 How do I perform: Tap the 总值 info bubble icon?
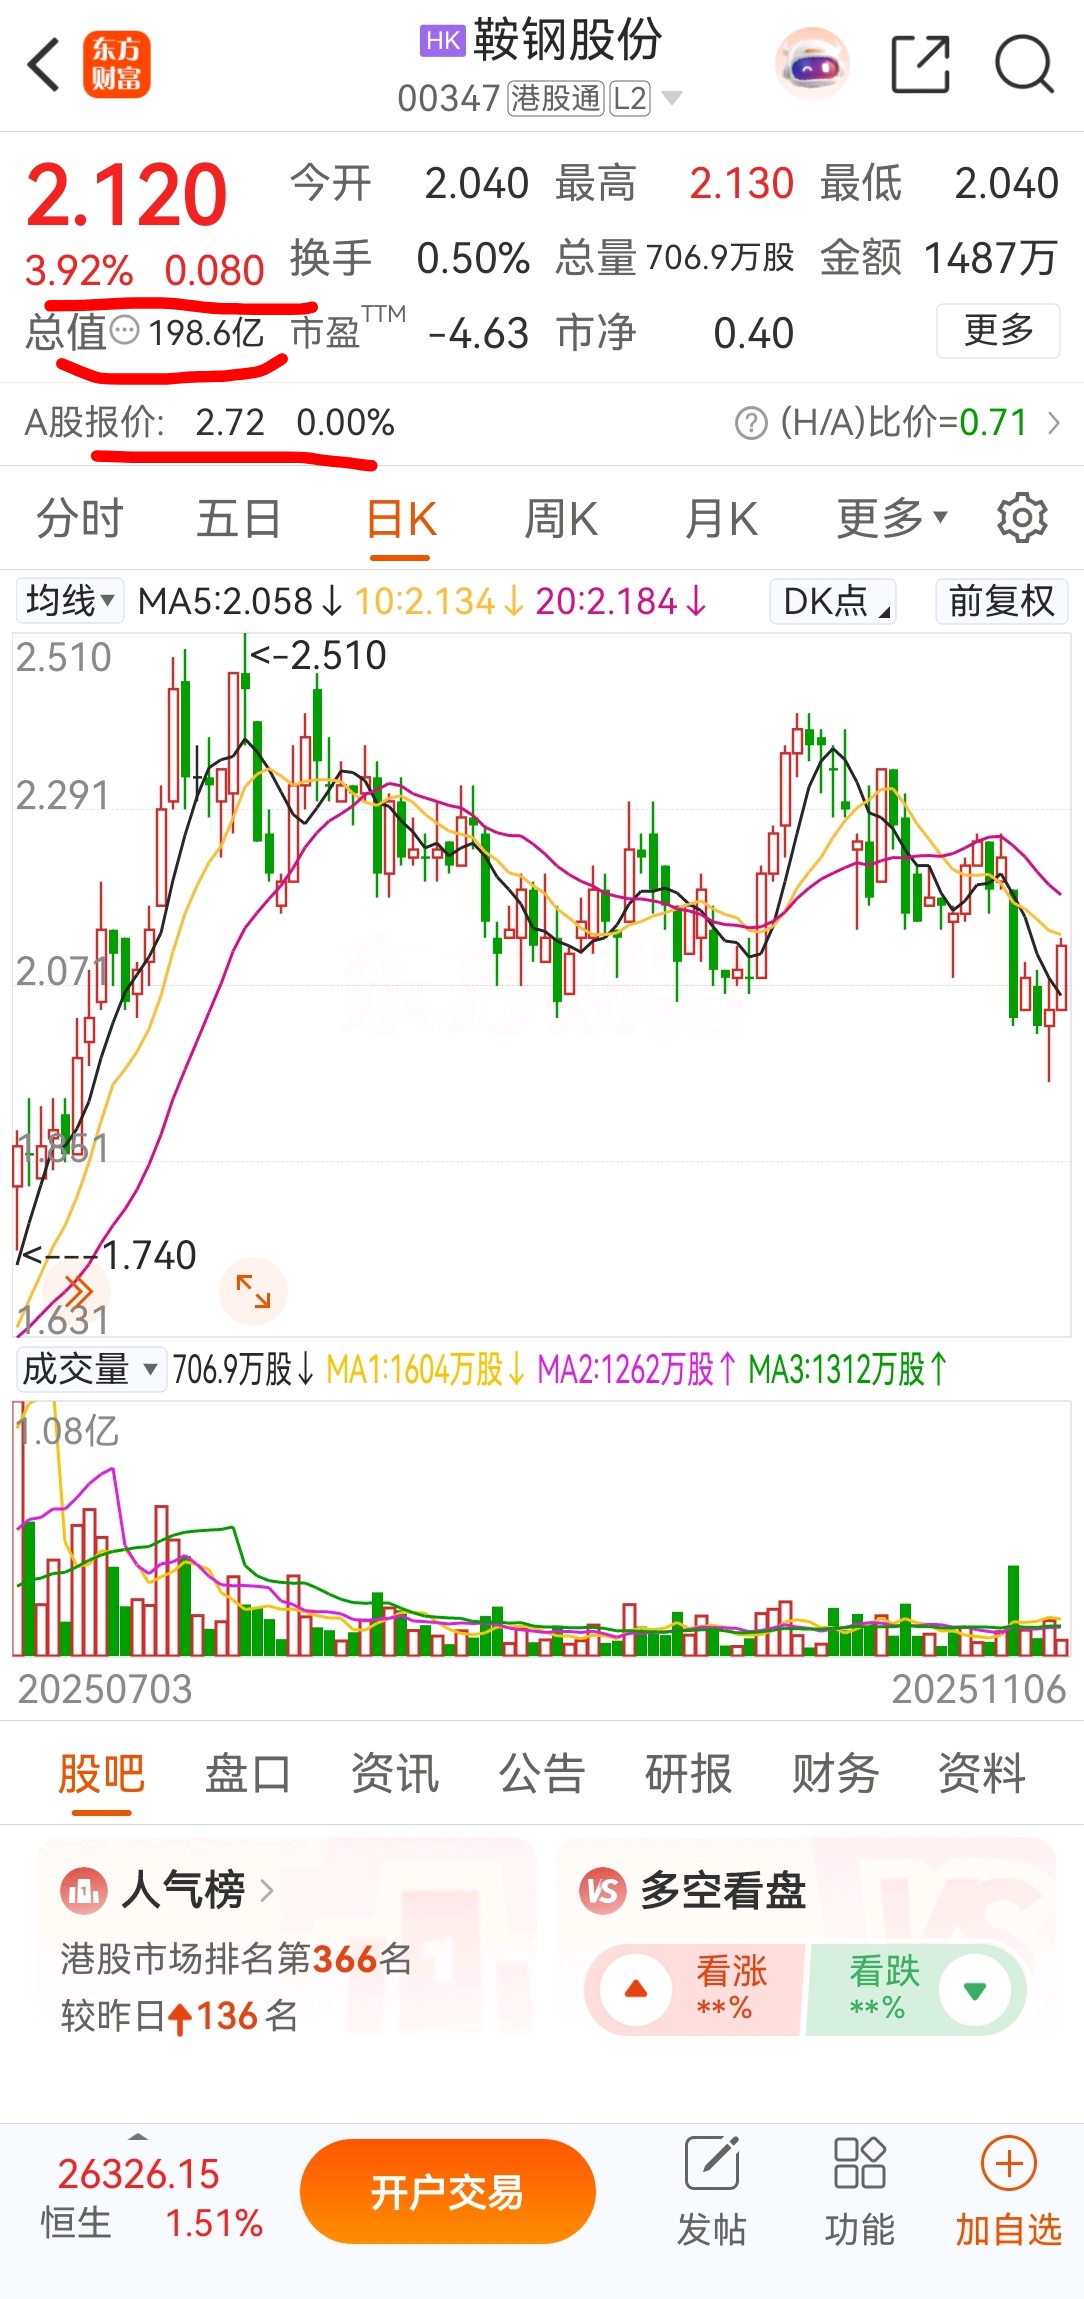[x=125, y=330]
